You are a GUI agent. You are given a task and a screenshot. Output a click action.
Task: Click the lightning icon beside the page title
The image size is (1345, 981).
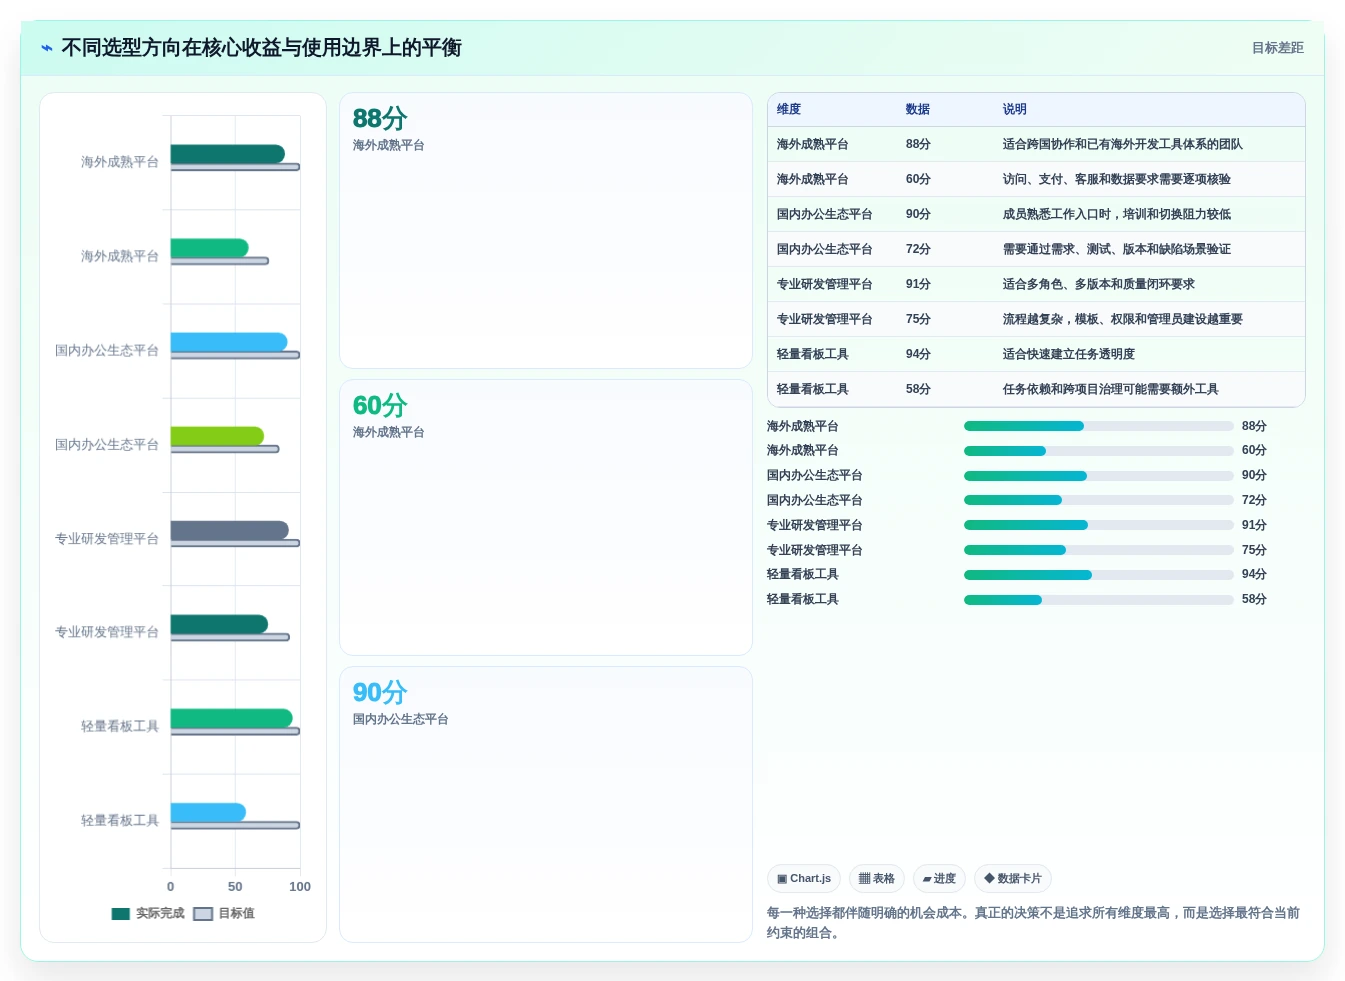tap(46, 48)
